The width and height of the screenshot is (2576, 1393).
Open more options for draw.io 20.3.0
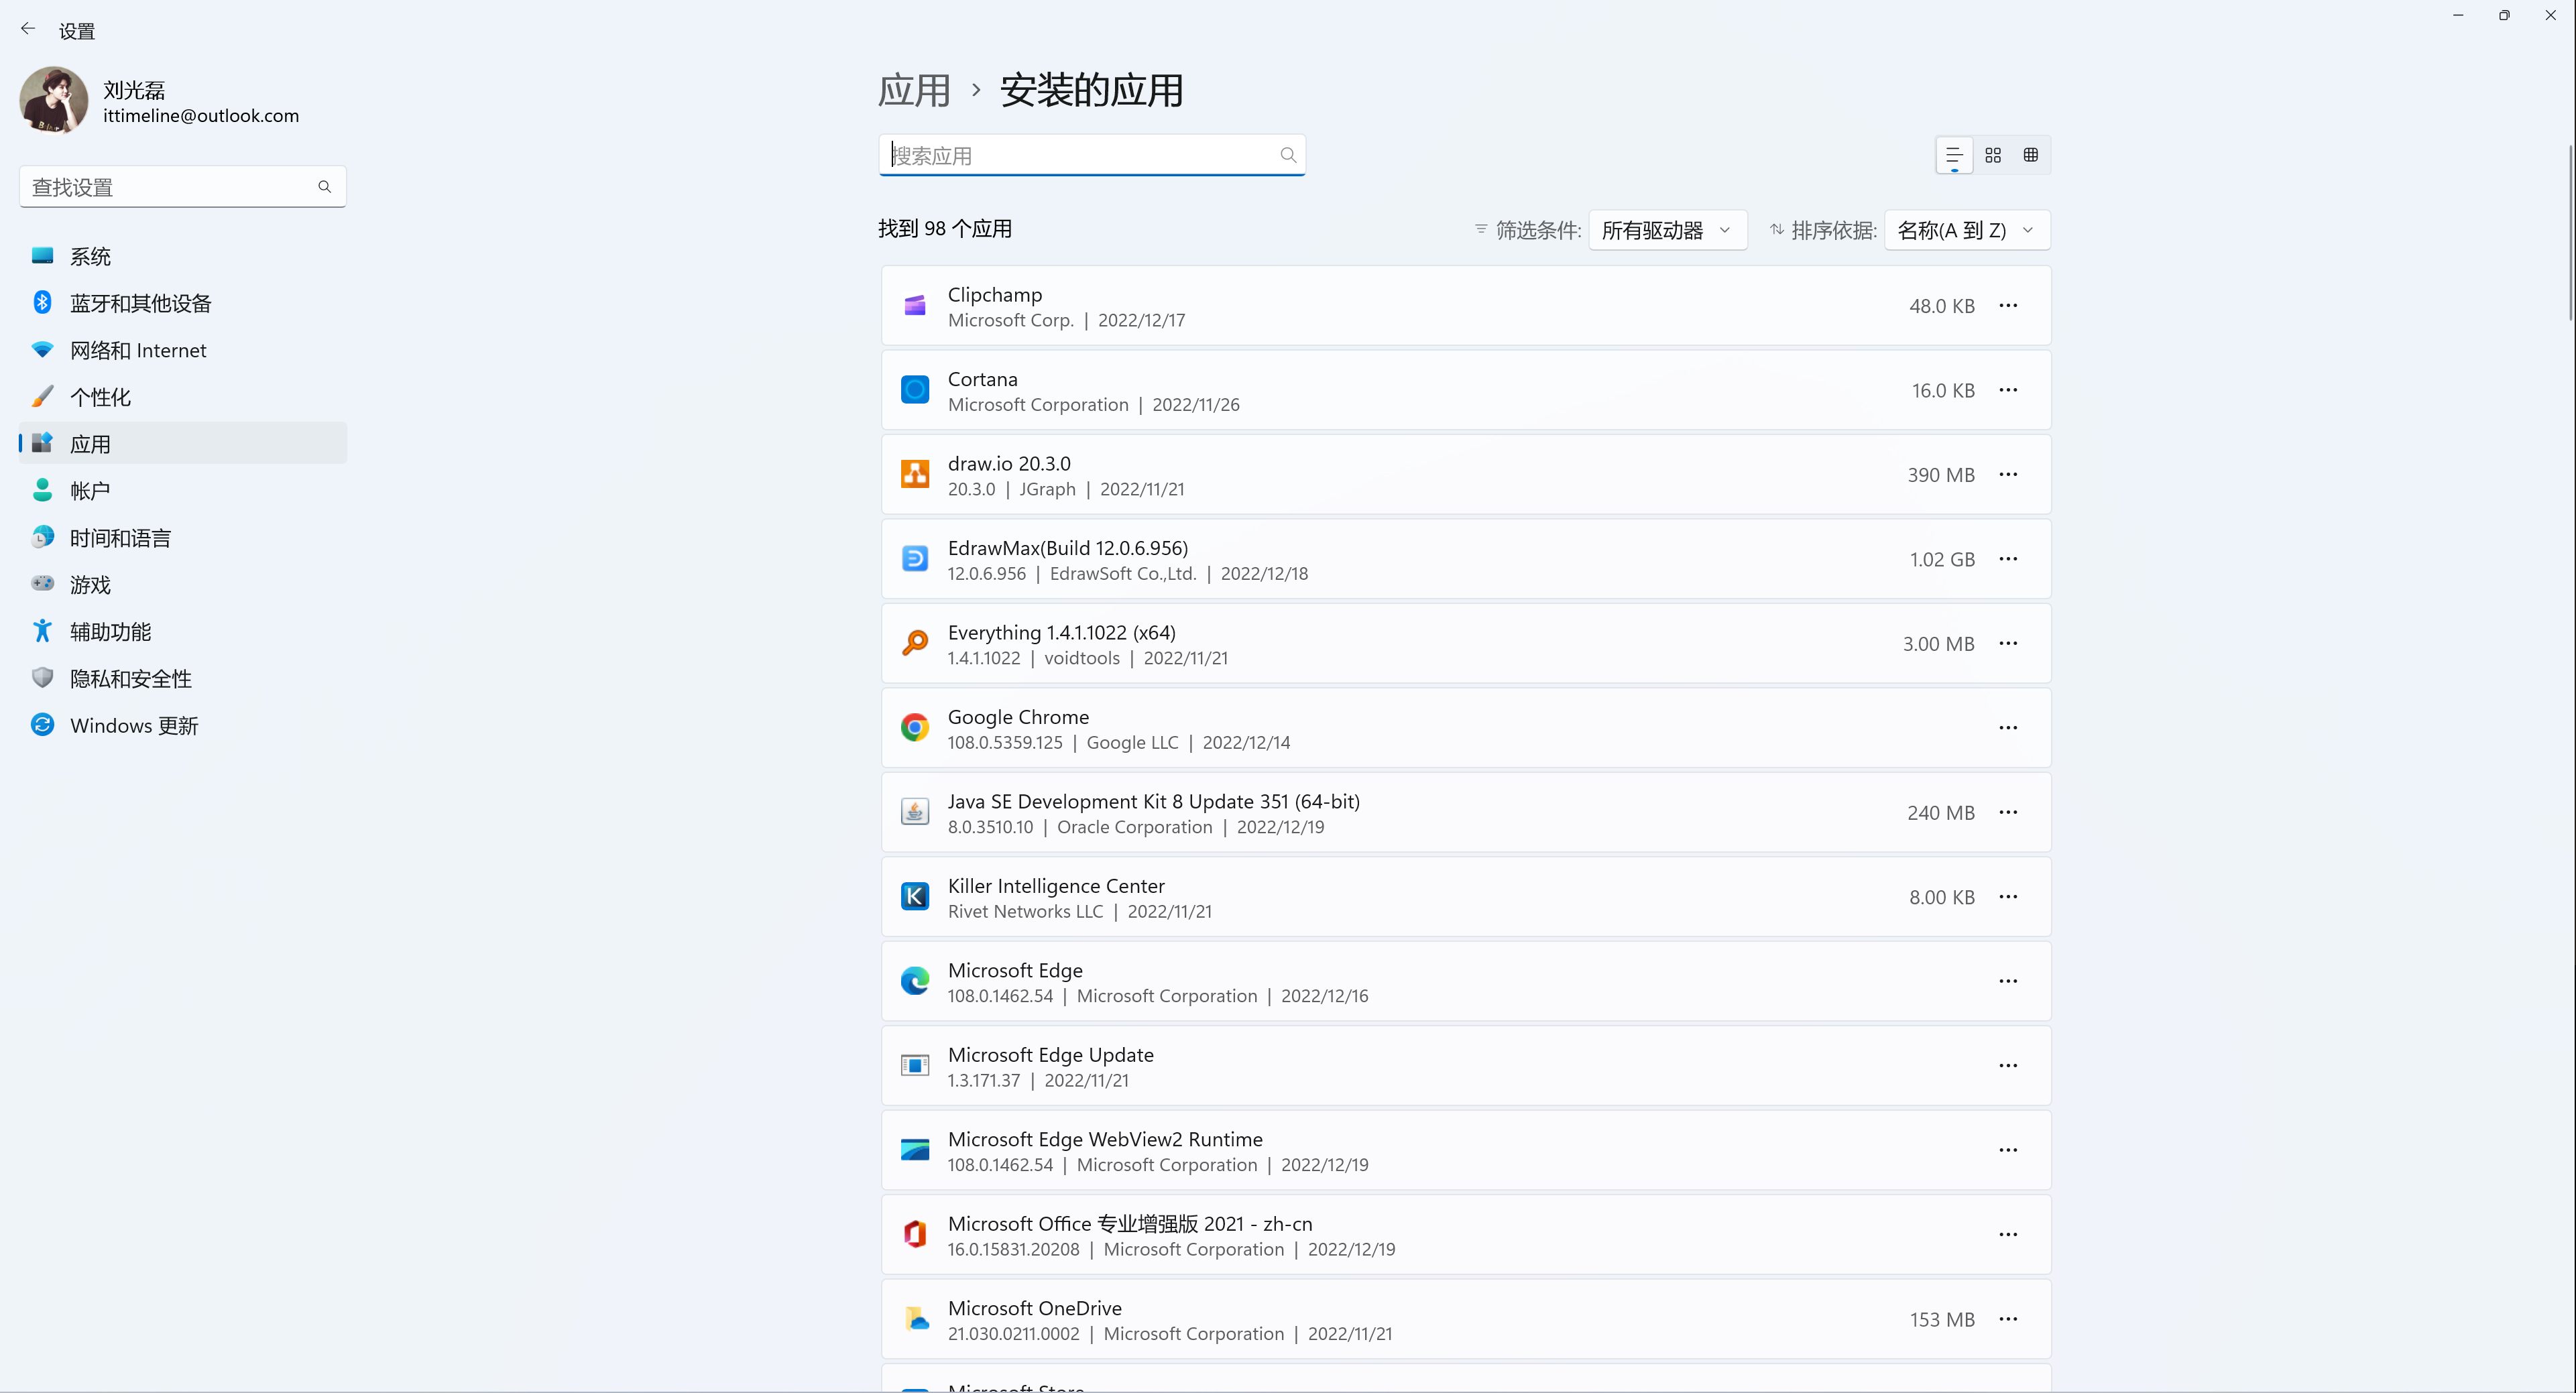(2008, 474)
